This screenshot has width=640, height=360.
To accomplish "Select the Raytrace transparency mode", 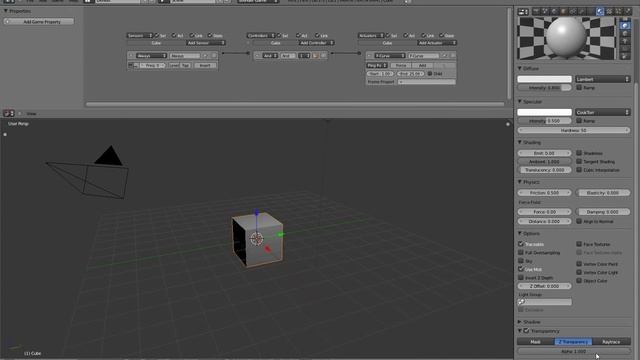I will [x=611, y=342].
